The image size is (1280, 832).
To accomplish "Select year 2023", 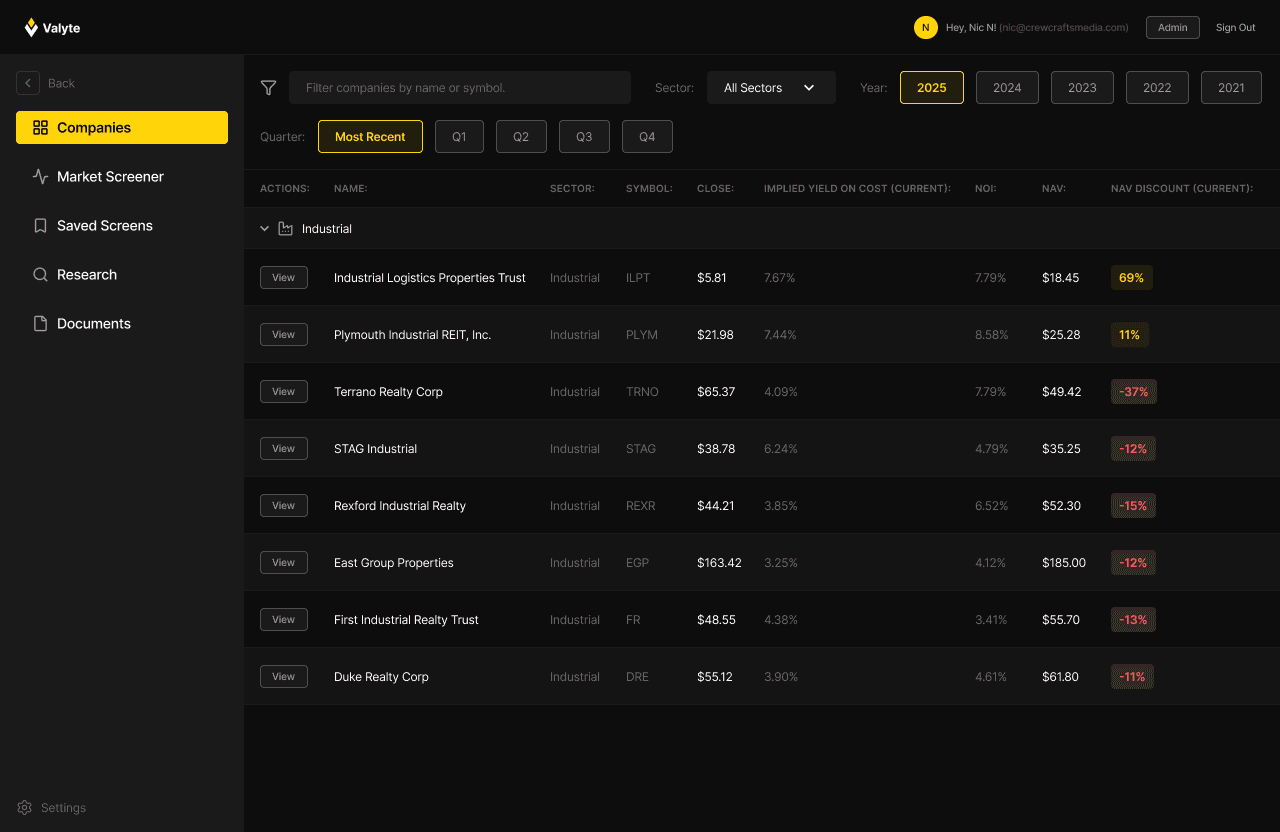I will coord(1082,88).
